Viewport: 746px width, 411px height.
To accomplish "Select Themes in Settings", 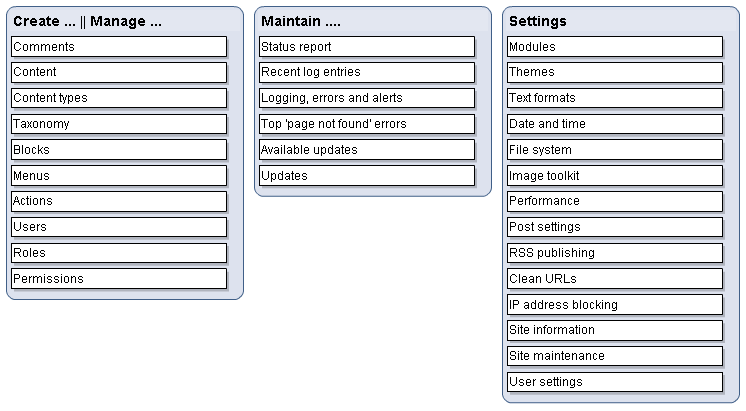I will (x=615, y=72).
